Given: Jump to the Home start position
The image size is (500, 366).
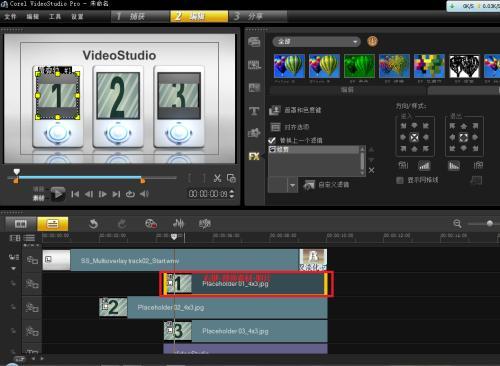Looking at the screenshot, I should [x=75, y=194].
